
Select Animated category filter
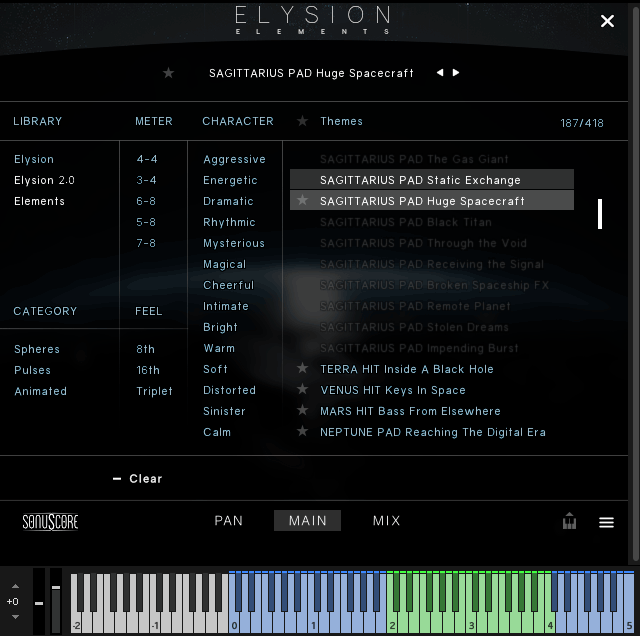[x=40, y=391]
